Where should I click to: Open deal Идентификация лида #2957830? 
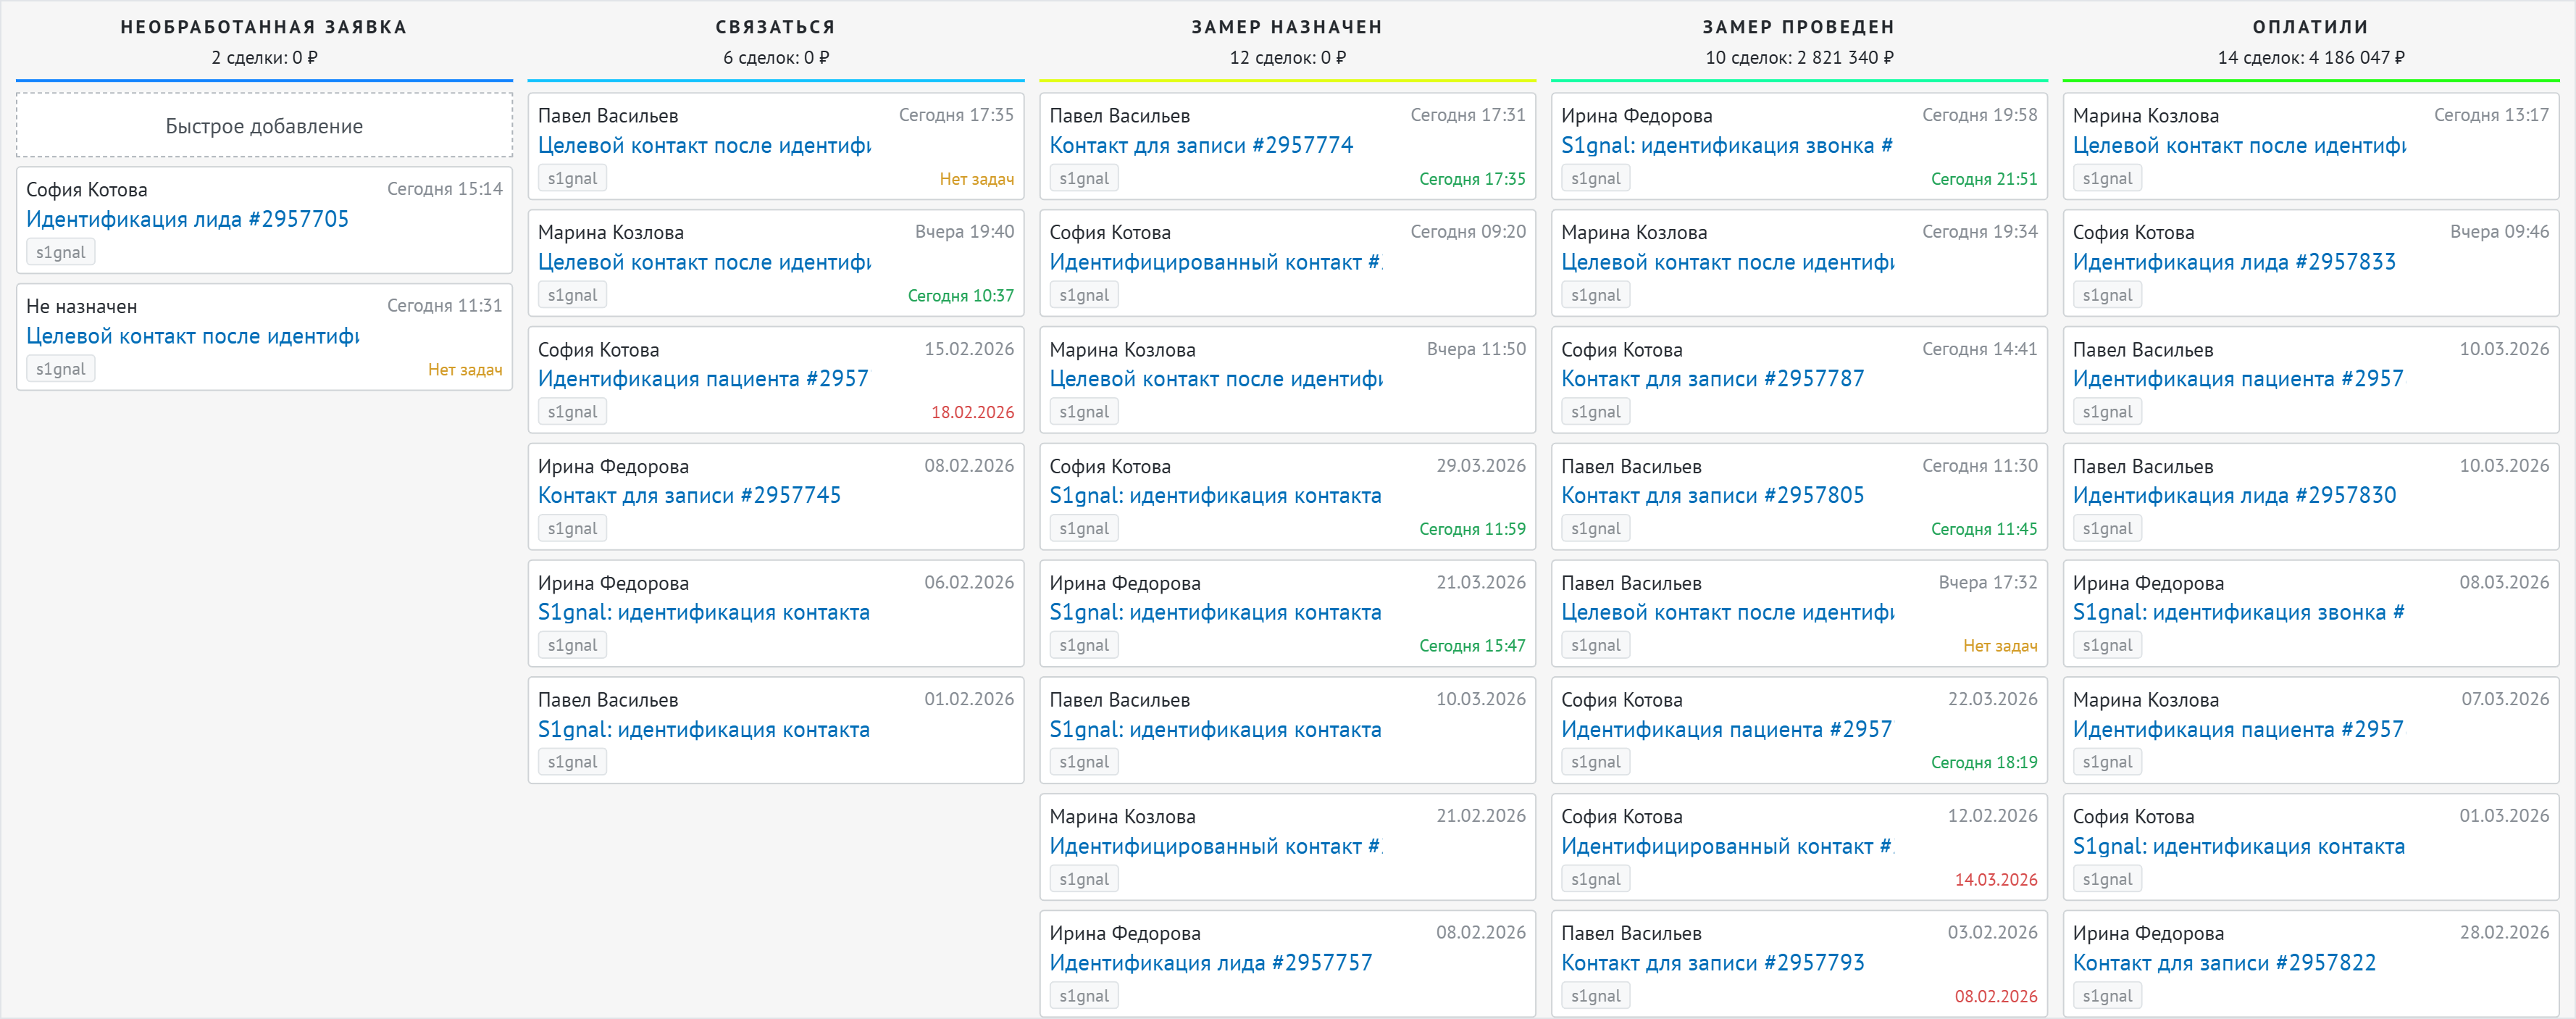point(2234,496)
